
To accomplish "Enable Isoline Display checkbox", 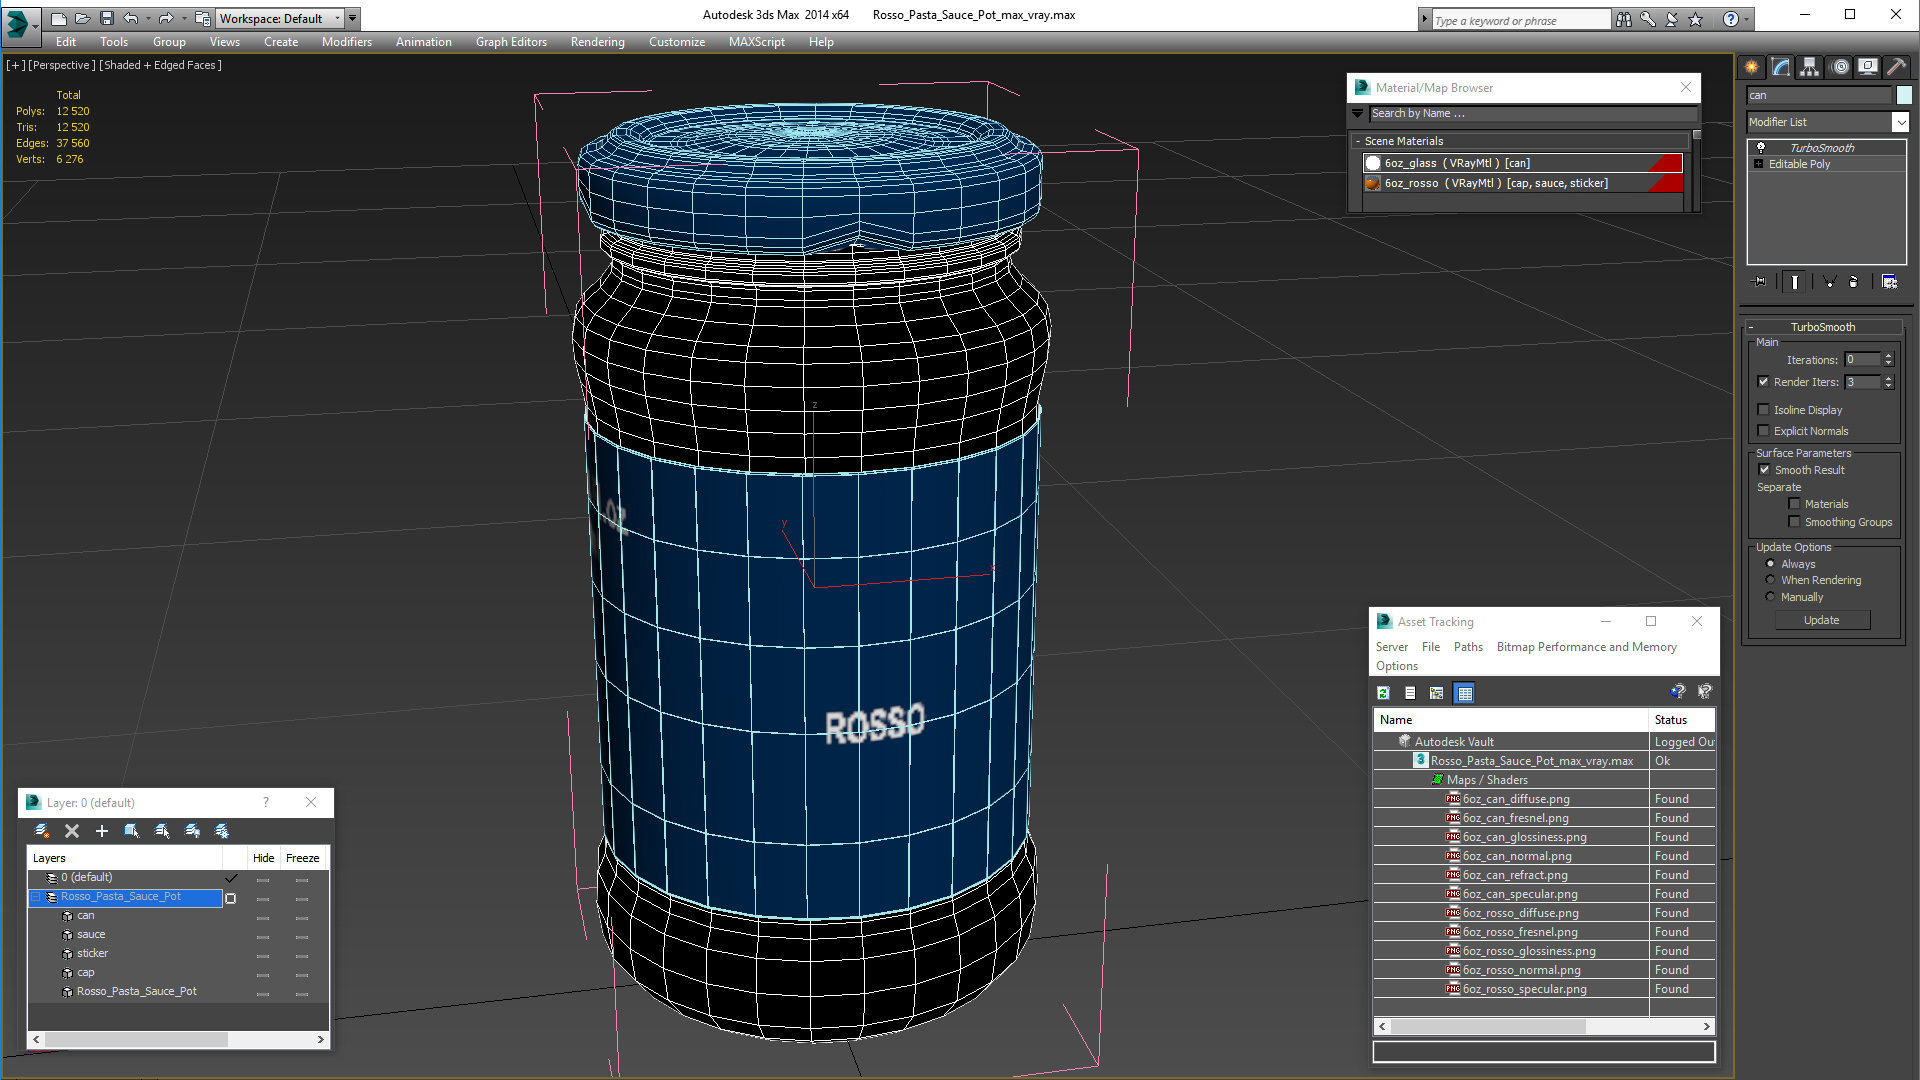I will tap(1764, 410).
